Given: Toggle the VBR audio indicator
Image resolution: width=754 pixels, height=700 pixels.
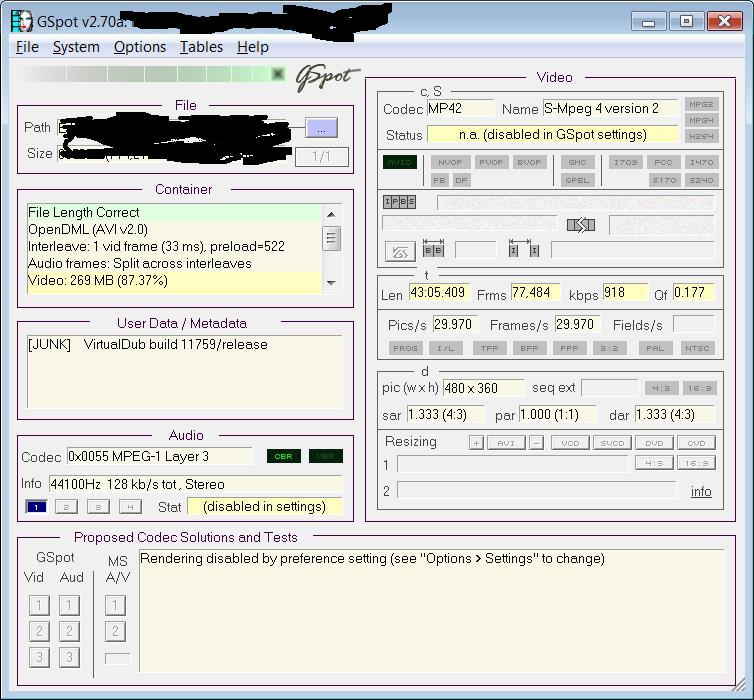Looking at the screenshot, I should 326,456.
